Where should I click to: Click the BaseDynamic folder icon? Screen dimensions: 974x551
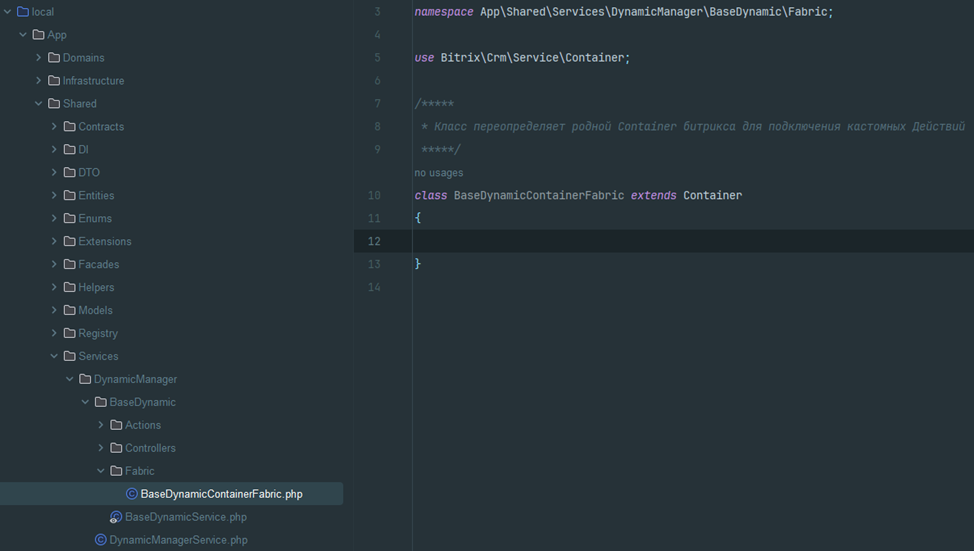point(101,403)
